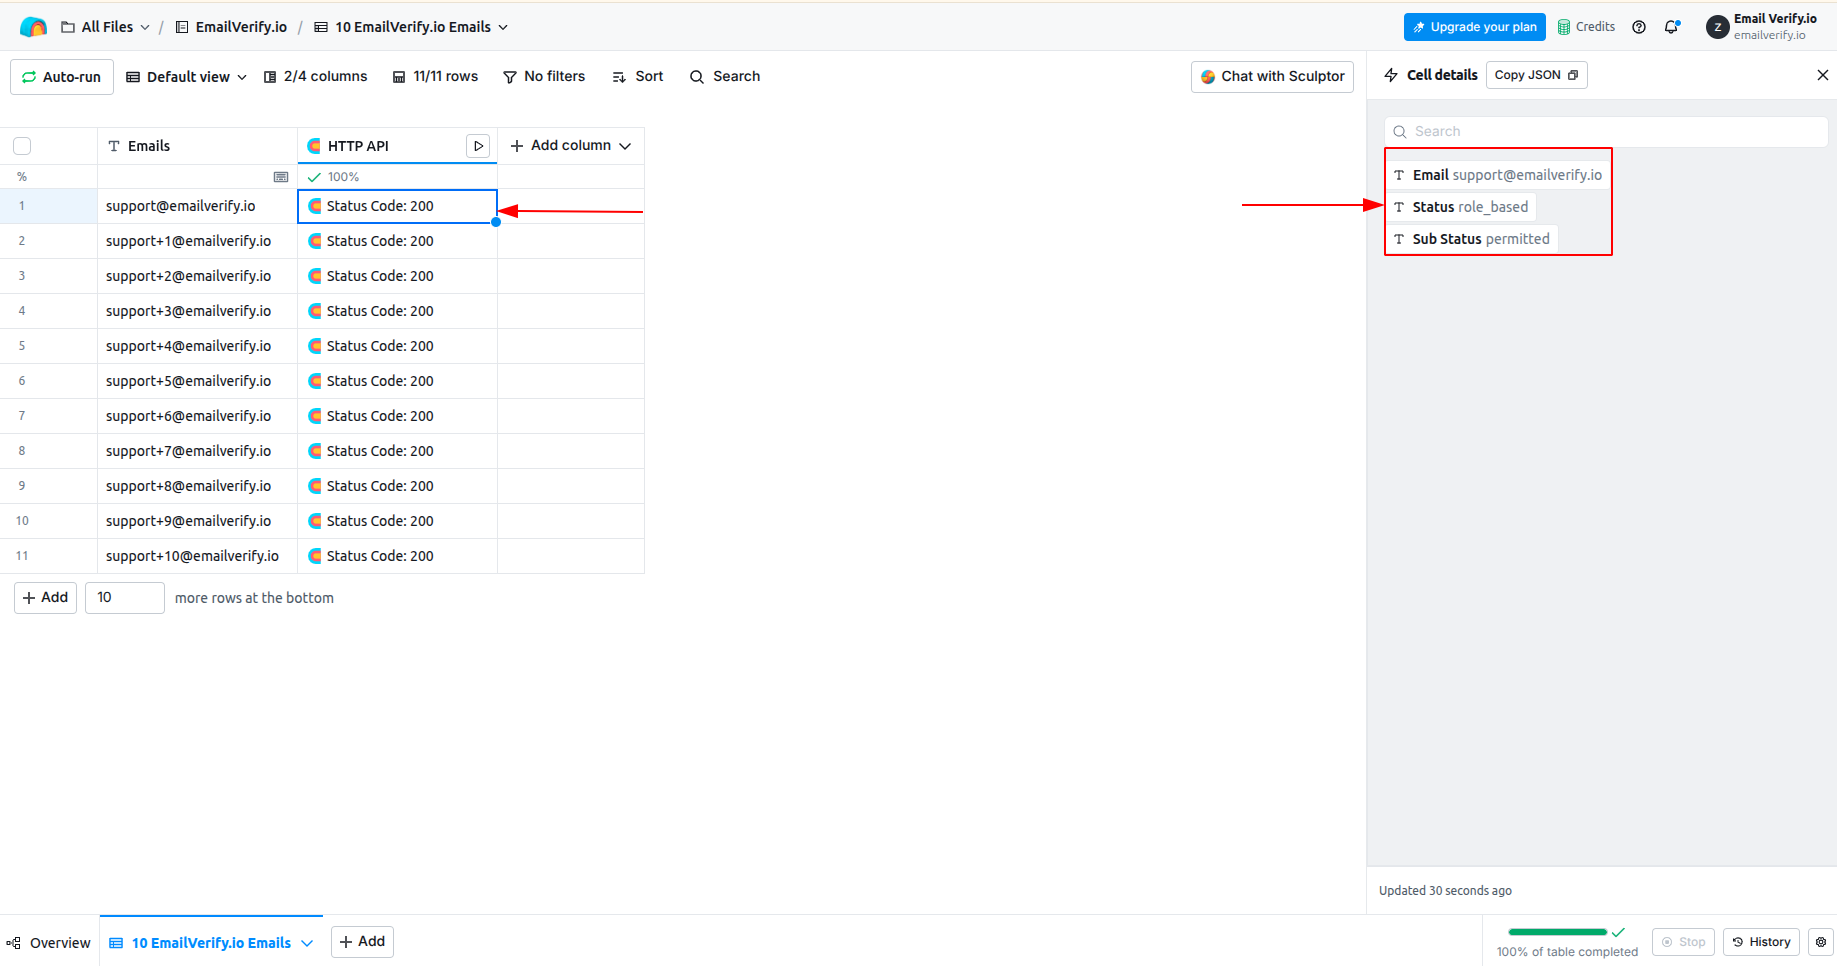Open the table settings gear icon
The width and height of the screenshot is (1837, 966).
point(1821,942)
